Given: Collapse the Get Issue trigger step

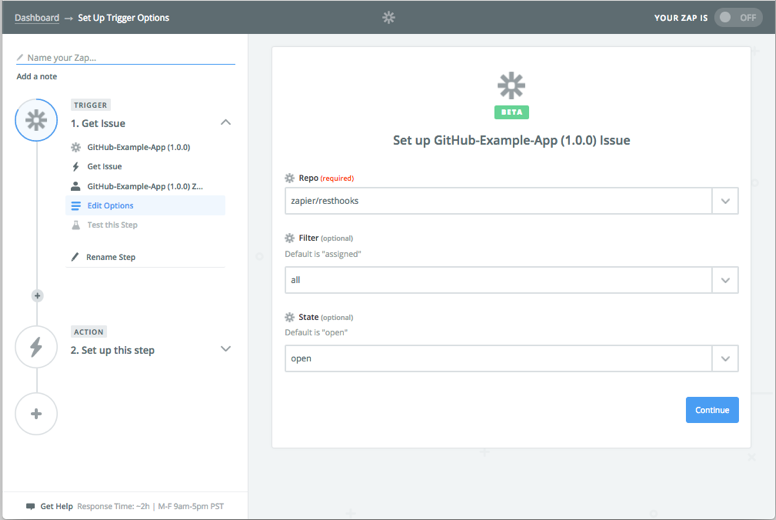Looking at the screenshot, I should (x=226, y=122).
